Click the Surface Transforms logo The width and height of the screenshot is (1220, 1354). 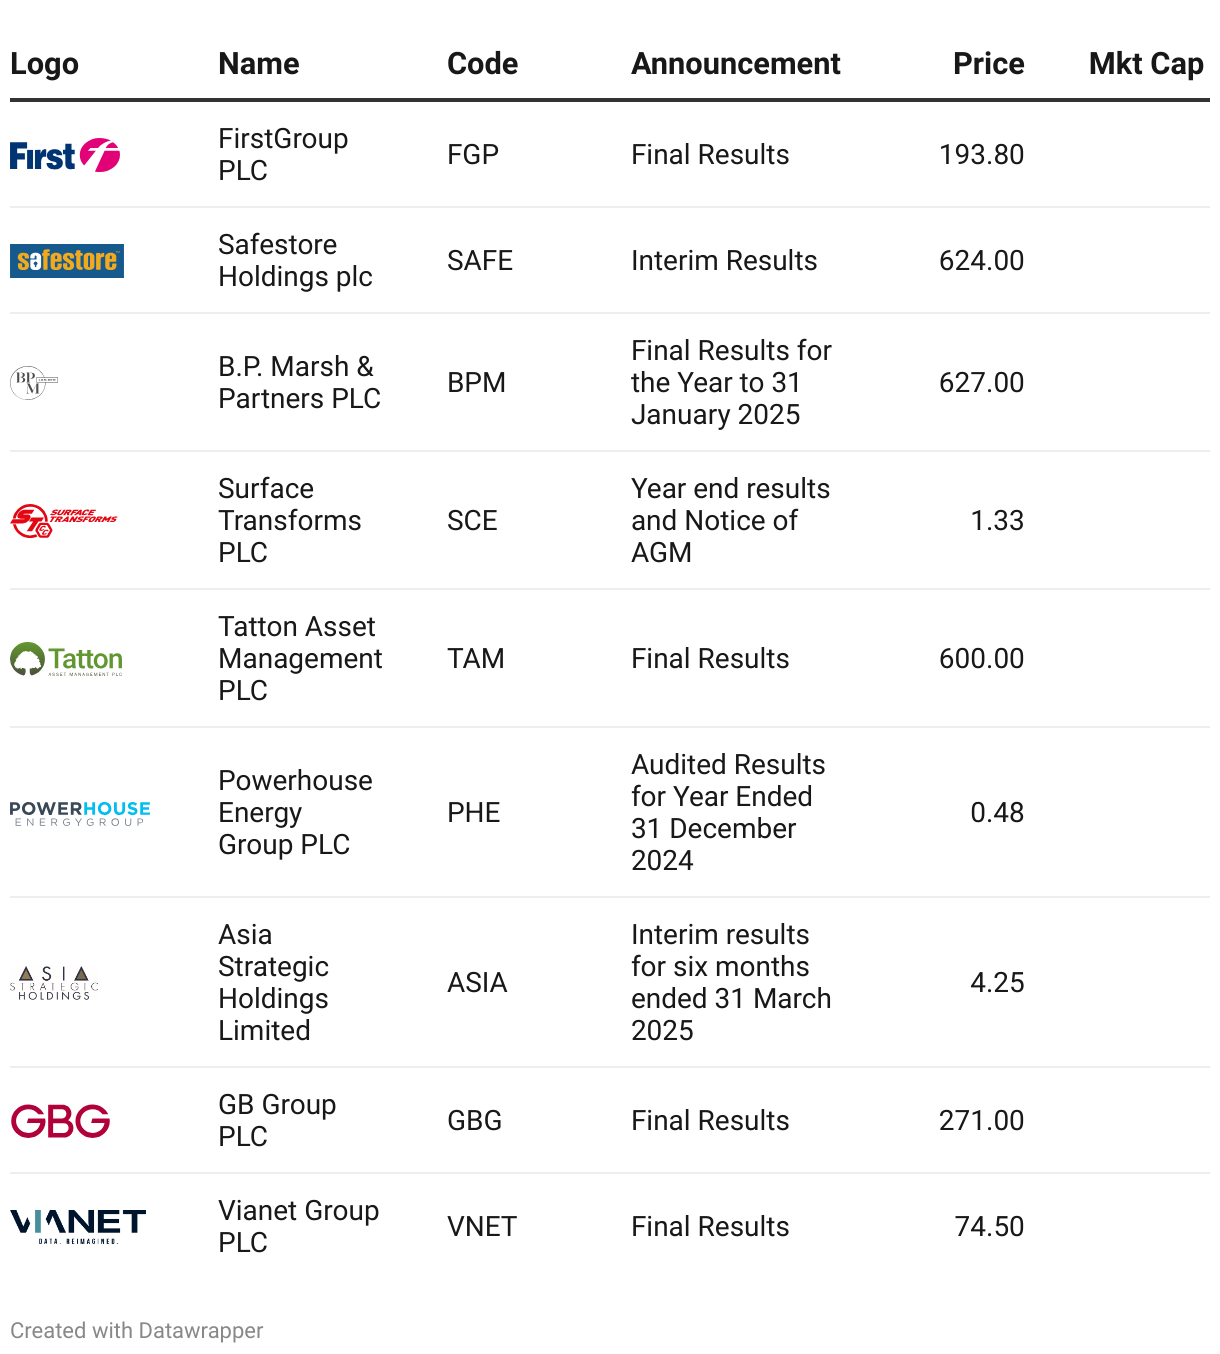click(x=64, y=520)
